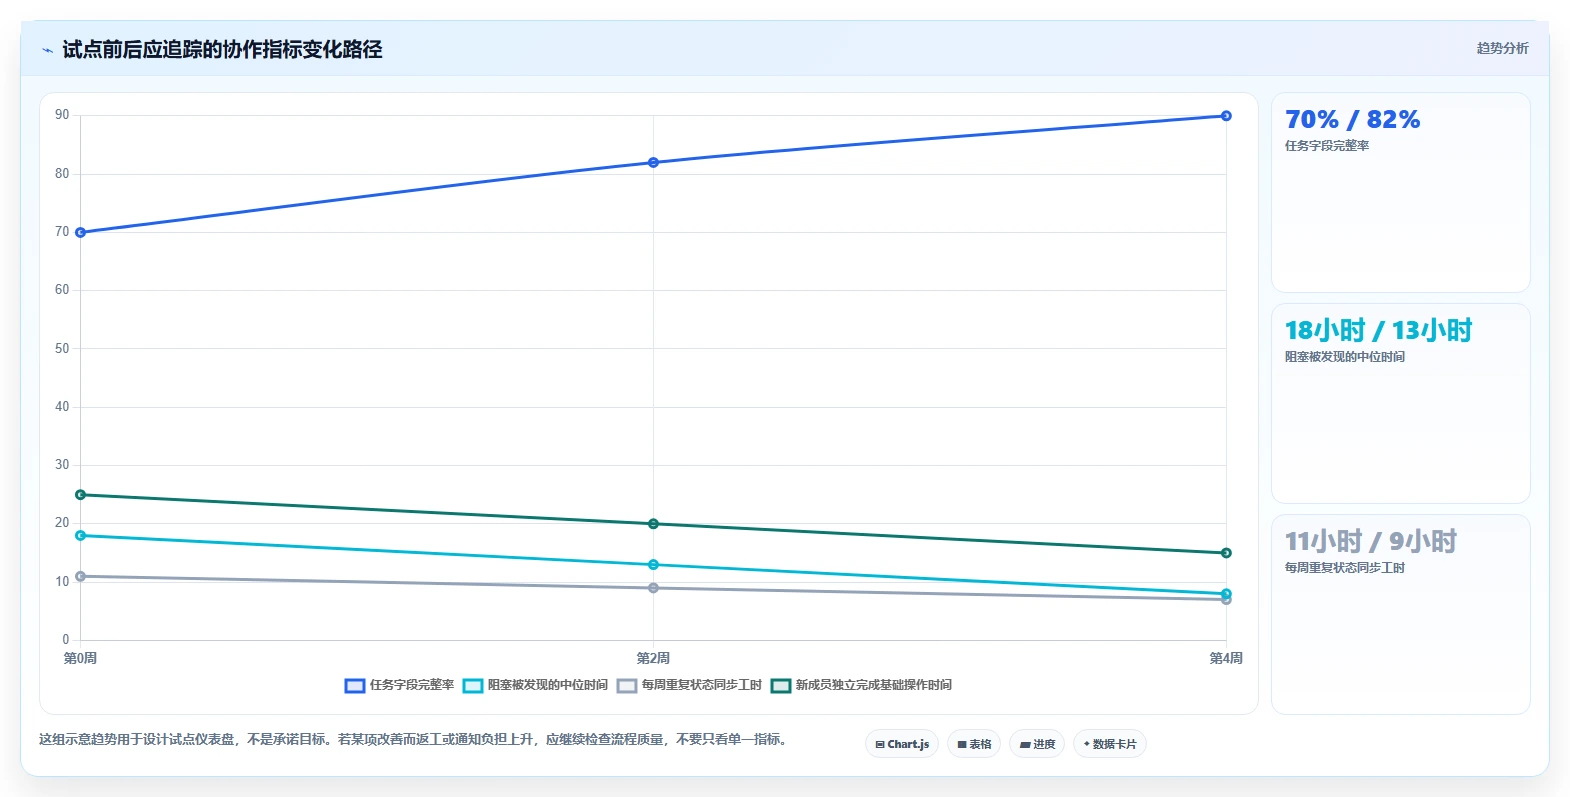
Task: Click the trend icon beside the chart title
Action: (x=47, y=50)
